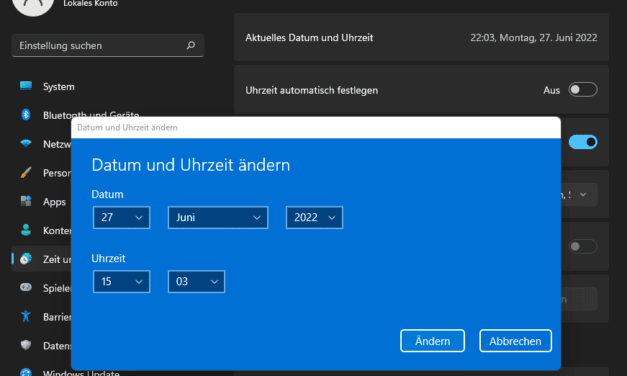This screenshot has height=376, width=627.
Task: Open the month dropdown showing Juni
Action: point(218,218)
